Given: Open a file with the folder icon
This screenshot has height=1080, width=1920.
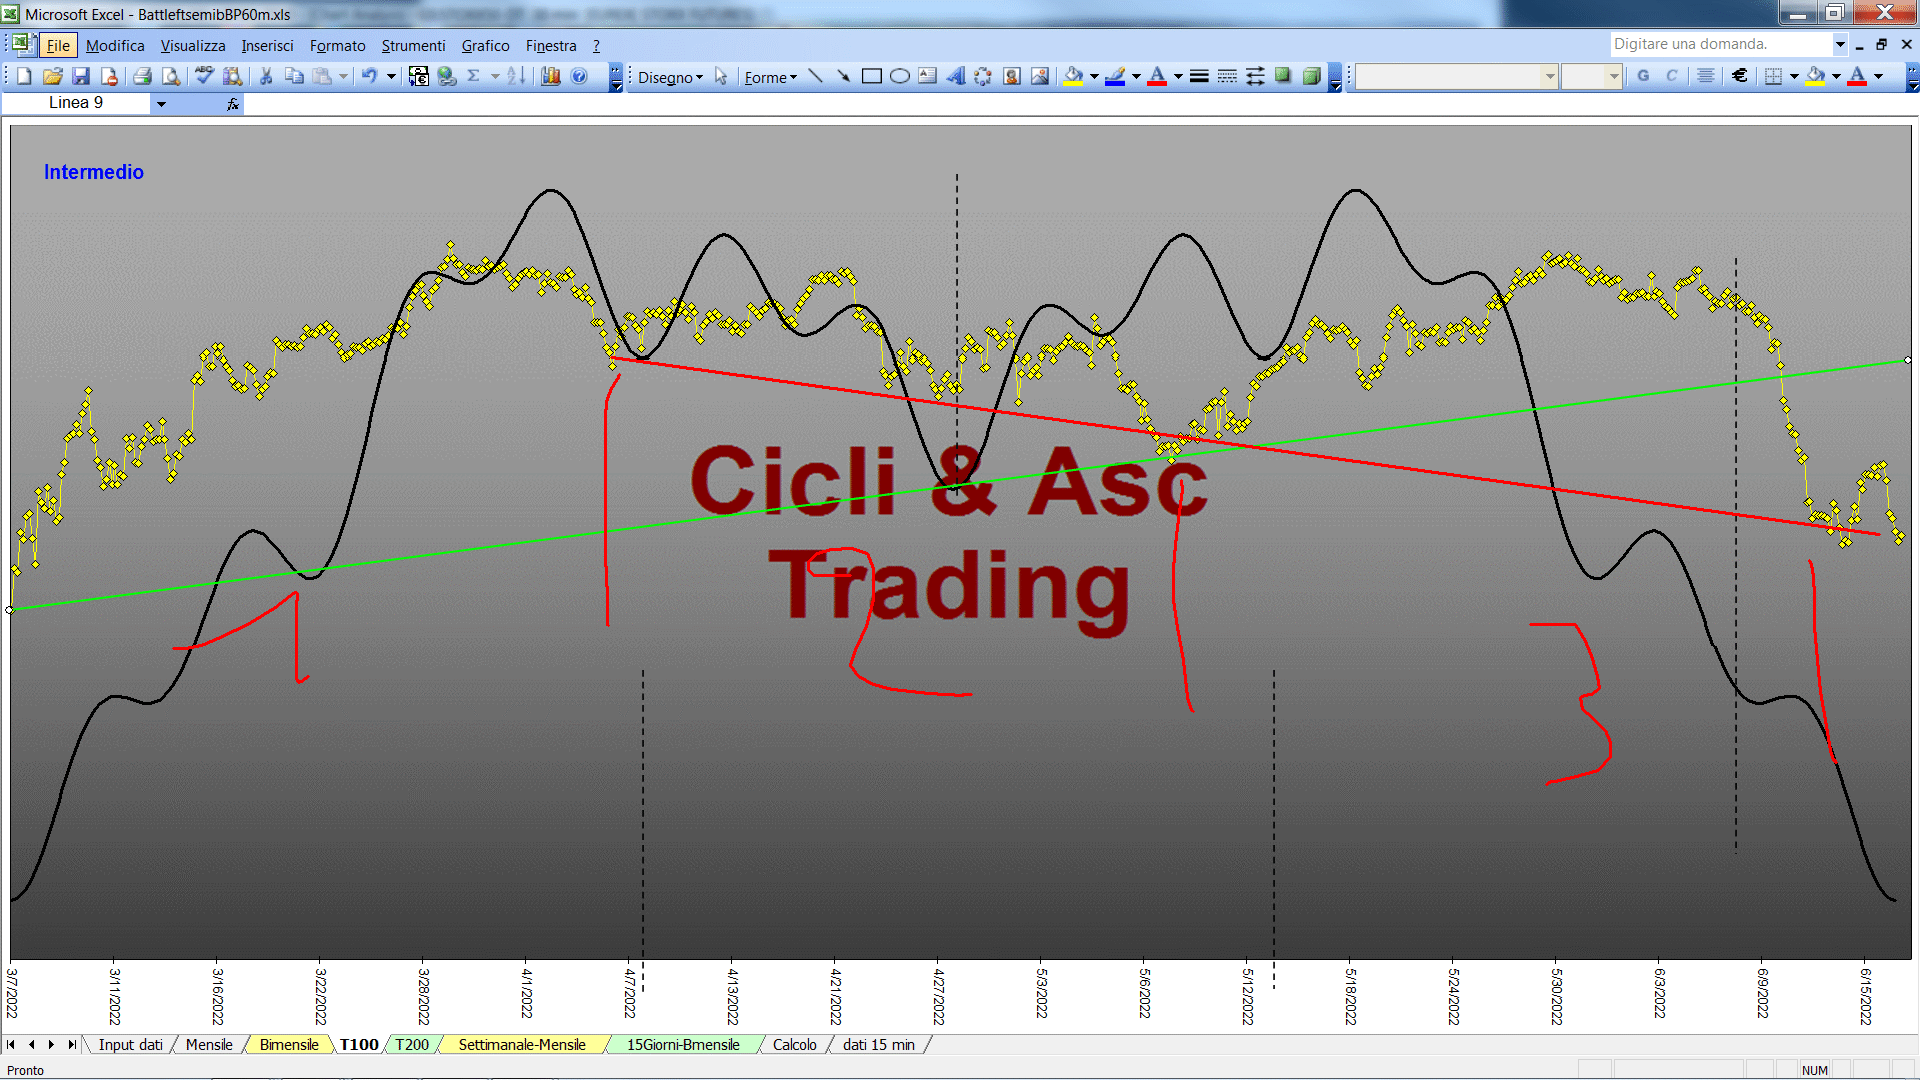Looking at the screenshot, I should [x=53, y=76].
